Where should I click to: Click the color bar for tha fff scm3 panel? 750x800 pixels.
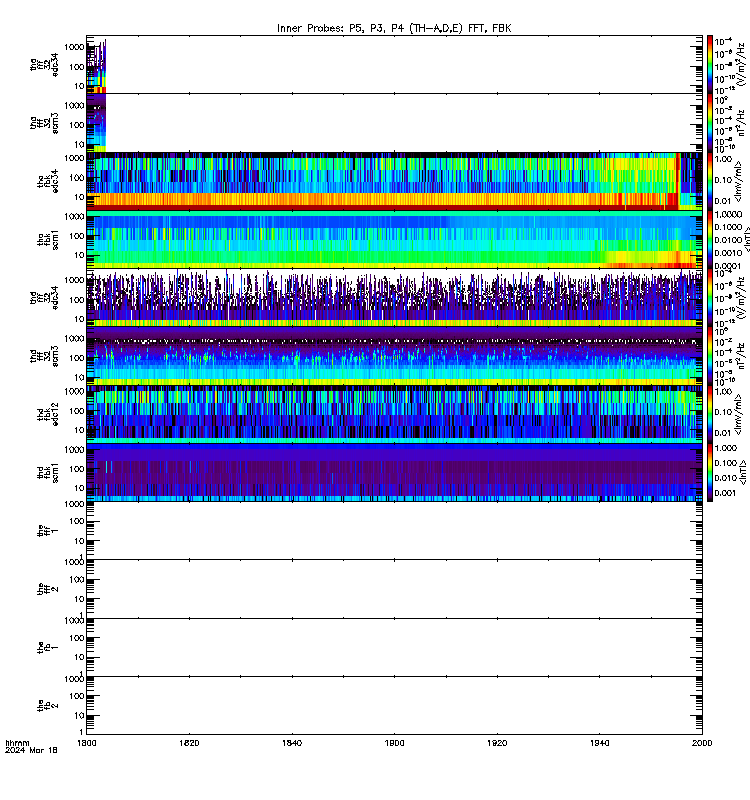click(x=710, y=123)
